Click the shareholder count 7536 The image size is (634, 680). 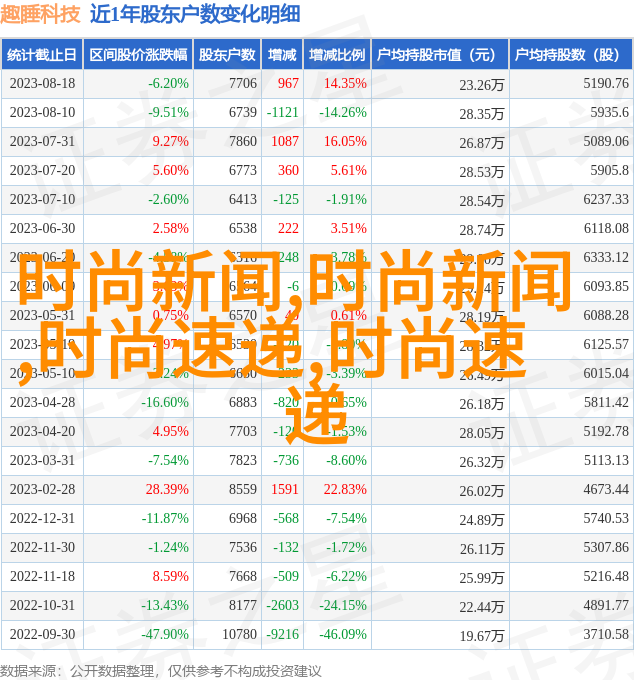(243, 548)
